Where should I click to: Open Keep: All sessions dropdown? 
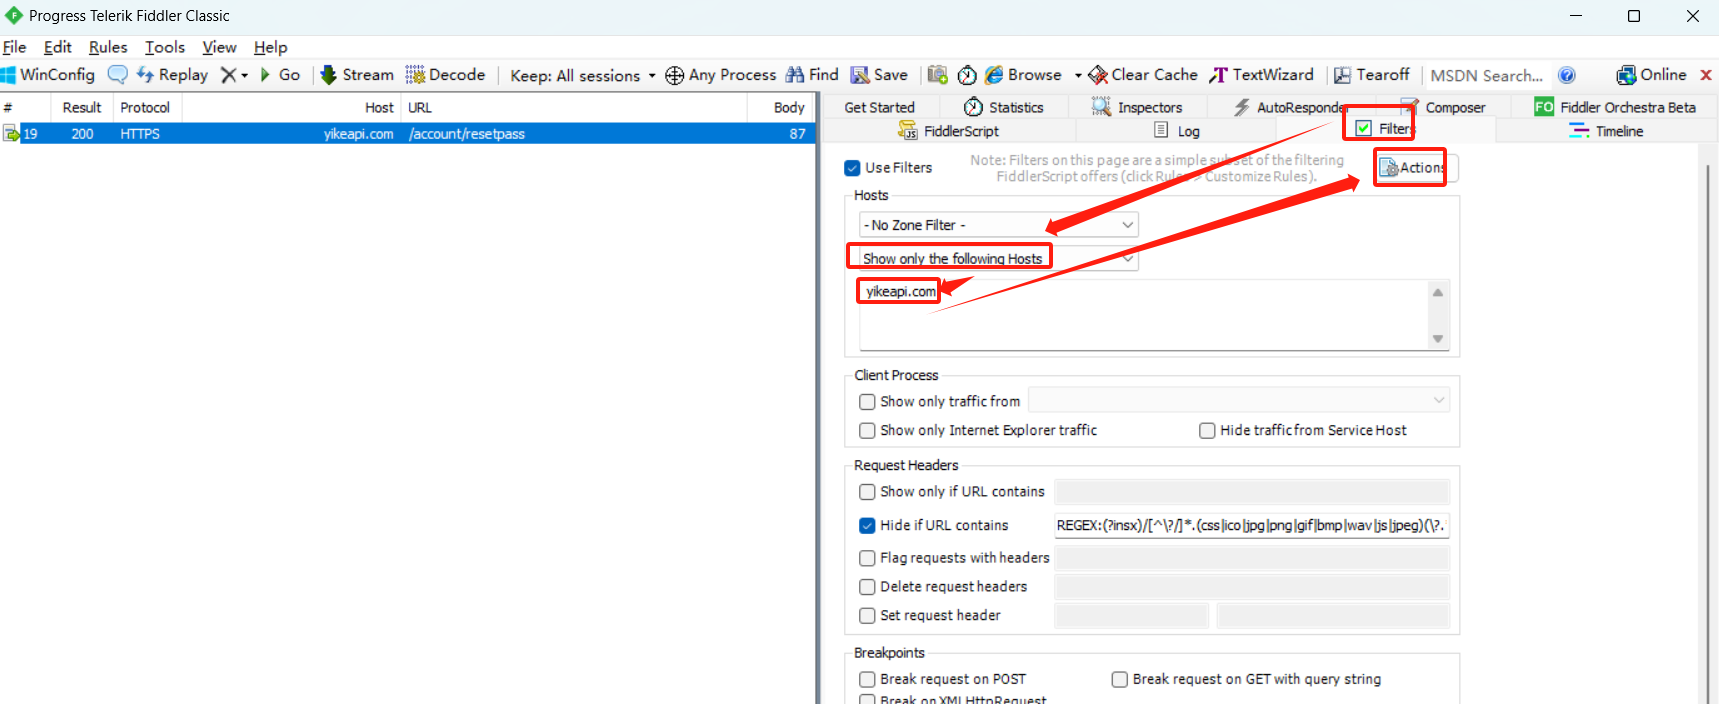582,75
